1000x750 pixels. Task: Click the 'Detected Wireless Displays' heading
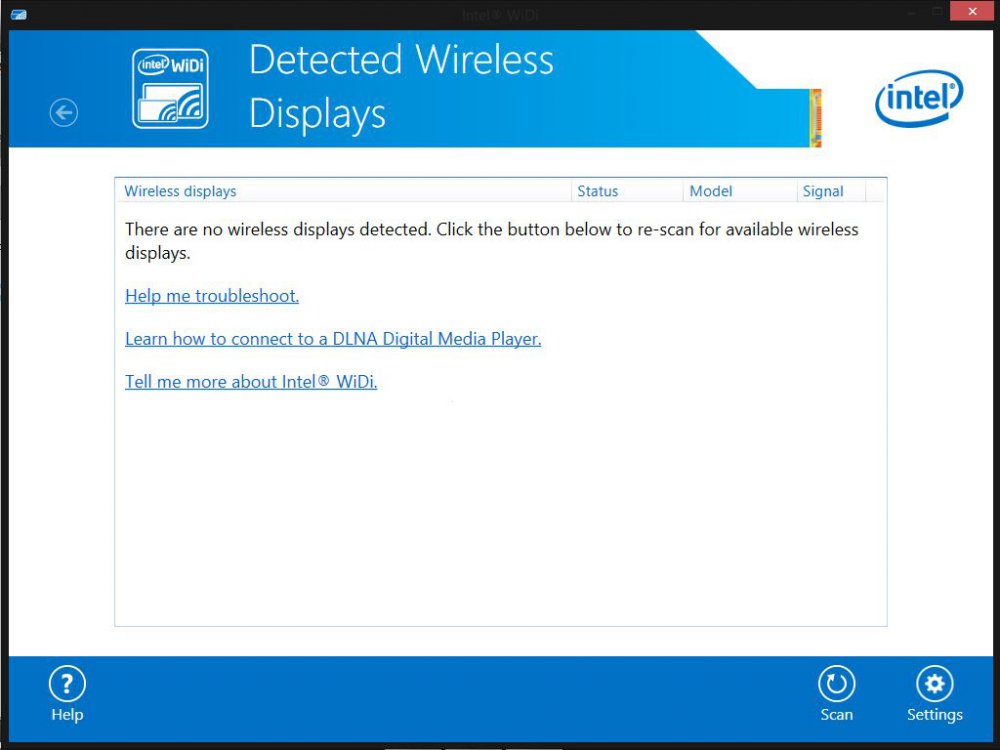pyautogui.click(x=400, y=87)
